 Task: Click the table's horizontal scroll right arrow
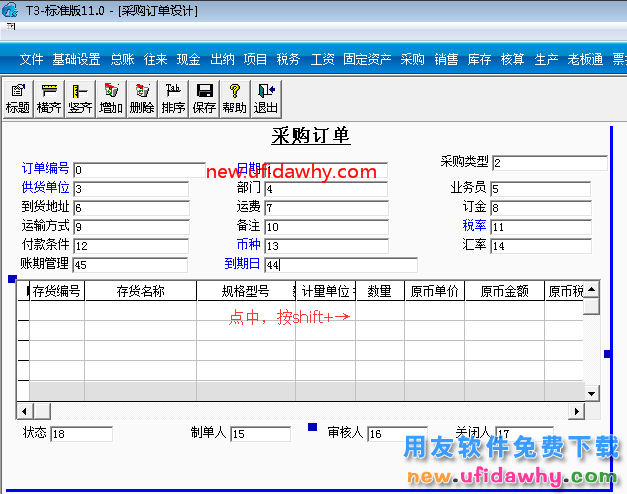576,411
